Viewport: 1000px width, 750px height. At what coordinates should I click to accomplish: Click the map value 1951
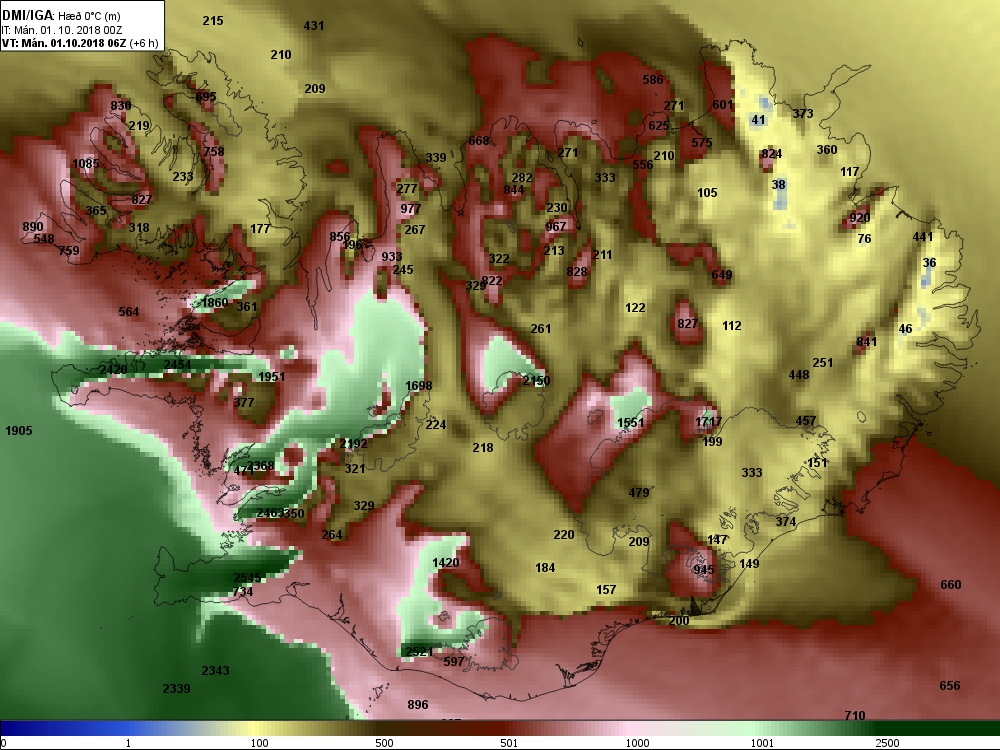point(272,376)
